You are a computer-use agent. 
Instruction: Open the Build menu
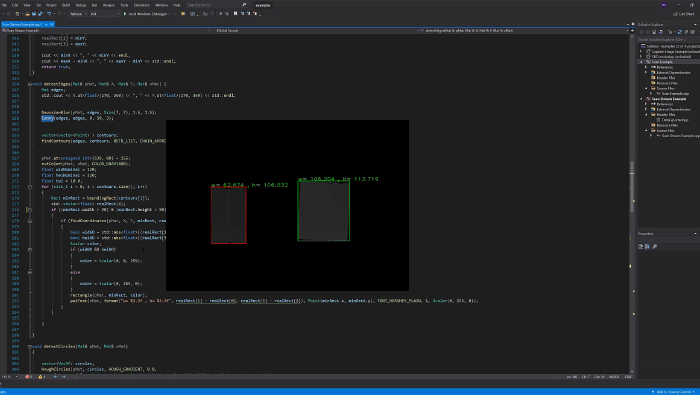(66, 5)
